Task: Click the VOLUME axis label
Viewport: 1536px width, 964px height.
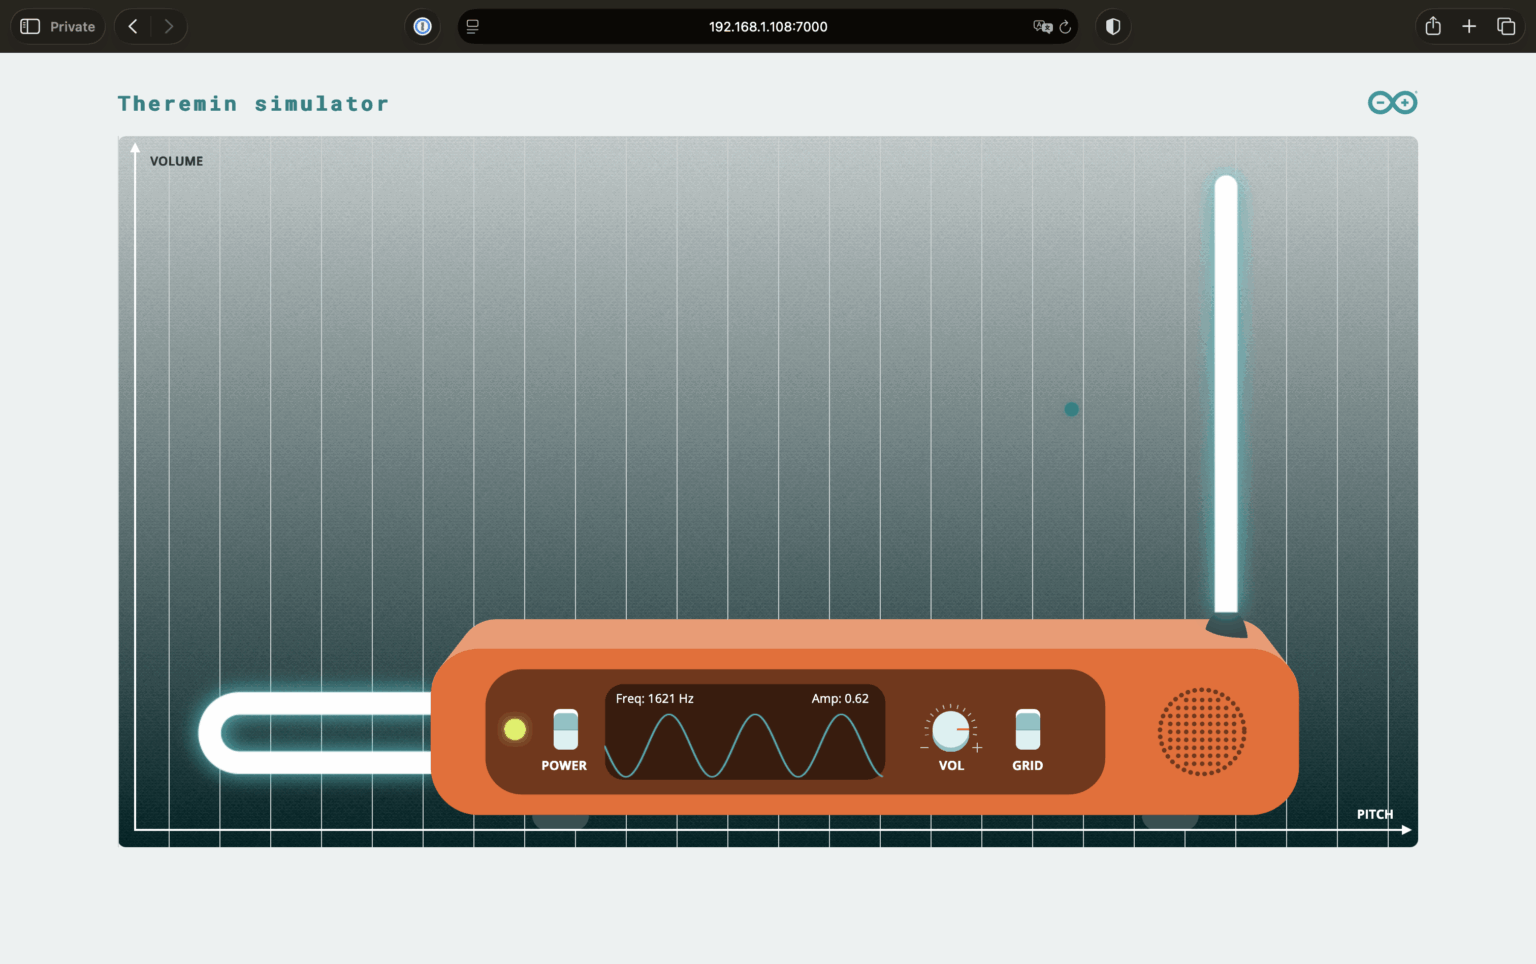Action: coord(176,161)
